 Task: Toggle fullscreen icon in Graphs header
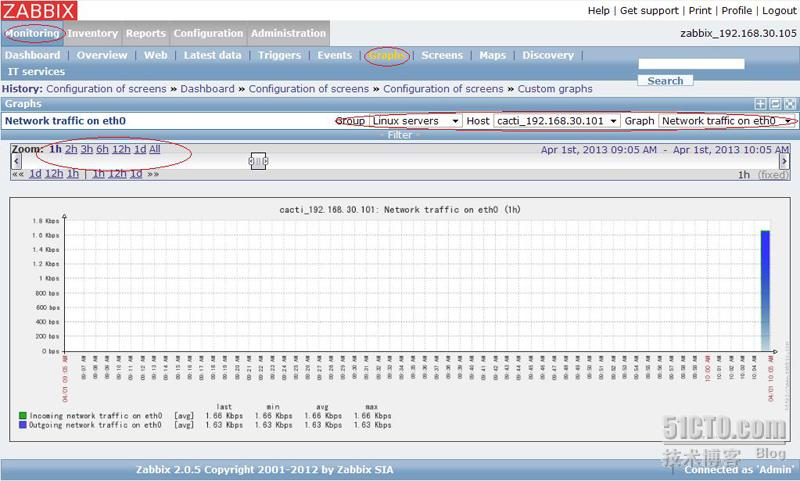(x=790, y=104)
